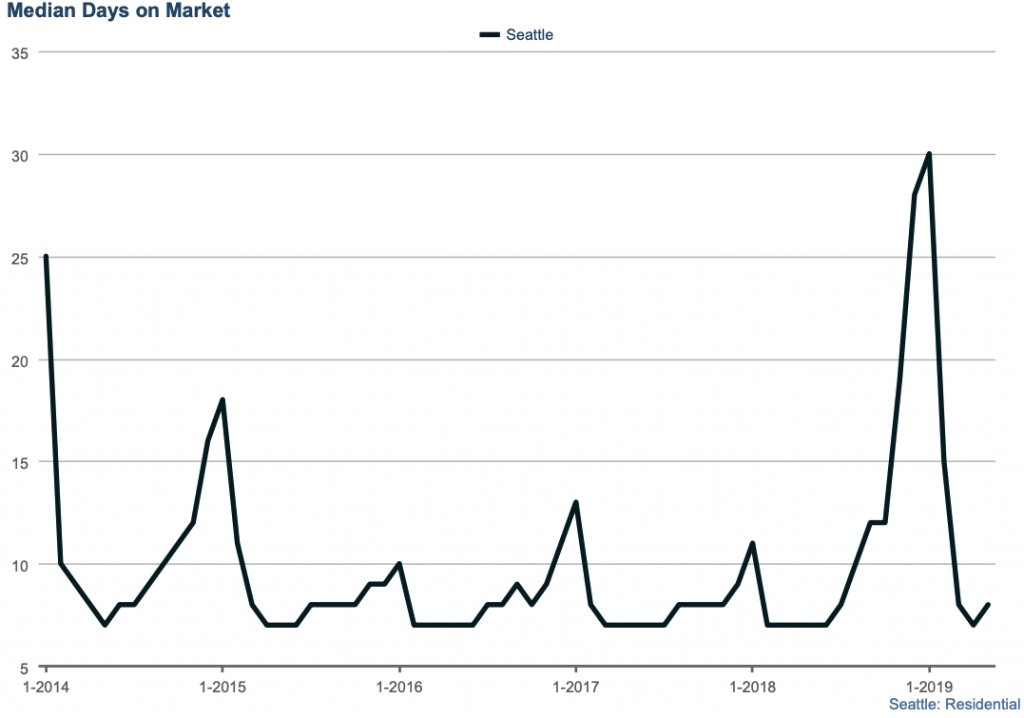Click the 10 y-axis label
1024x718 pixels.
(x=19, y=565)
